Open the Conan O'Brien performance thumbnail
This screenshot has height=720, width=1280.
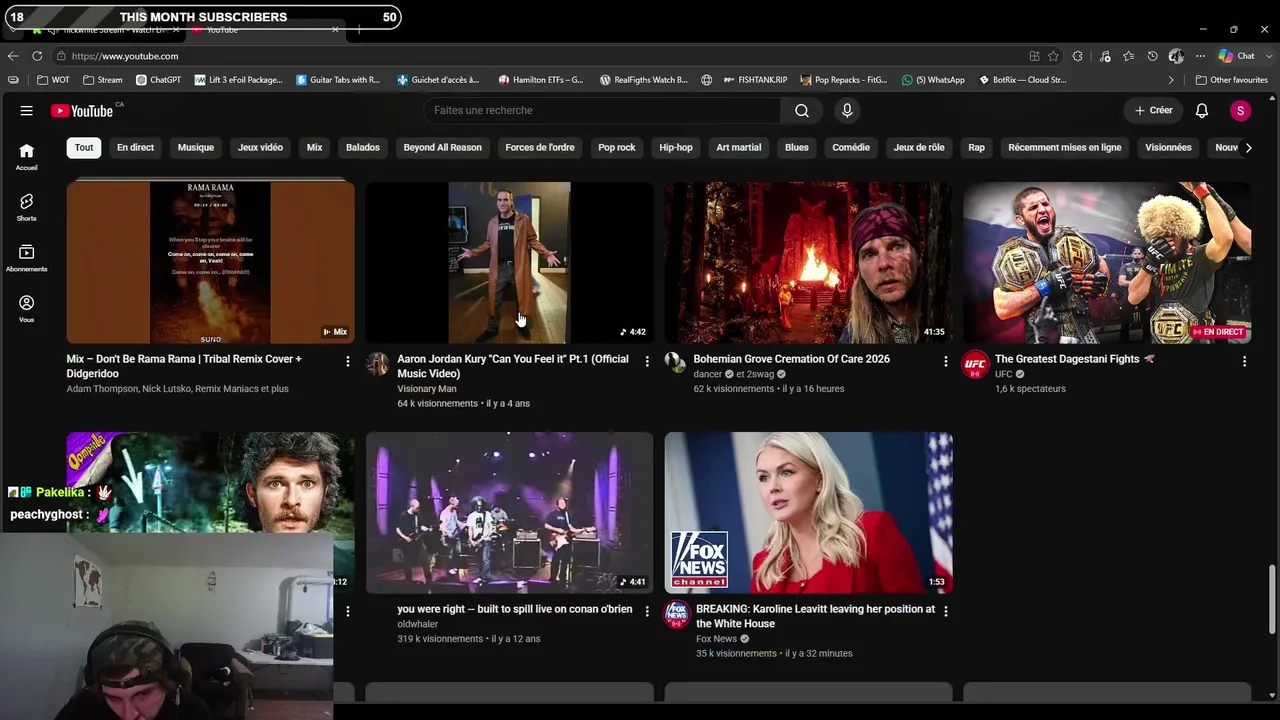point(509,513)
